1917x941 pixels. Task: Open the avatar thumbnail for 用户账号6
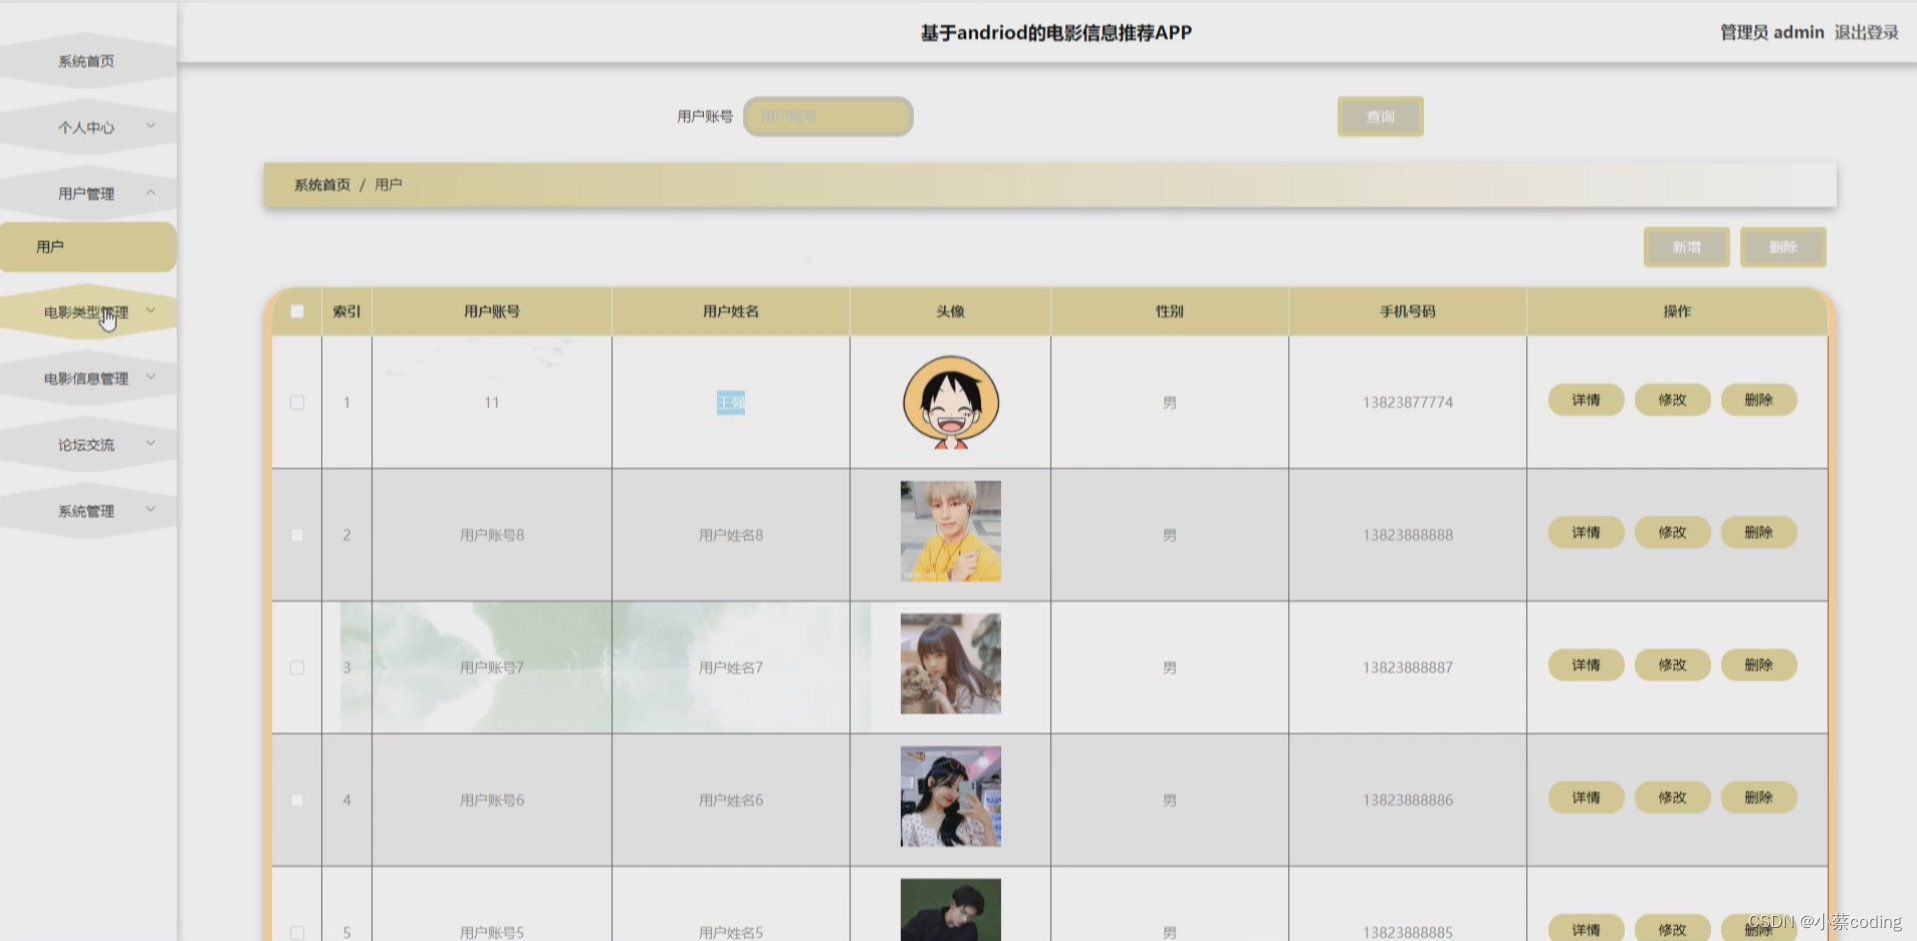[950, 796]
